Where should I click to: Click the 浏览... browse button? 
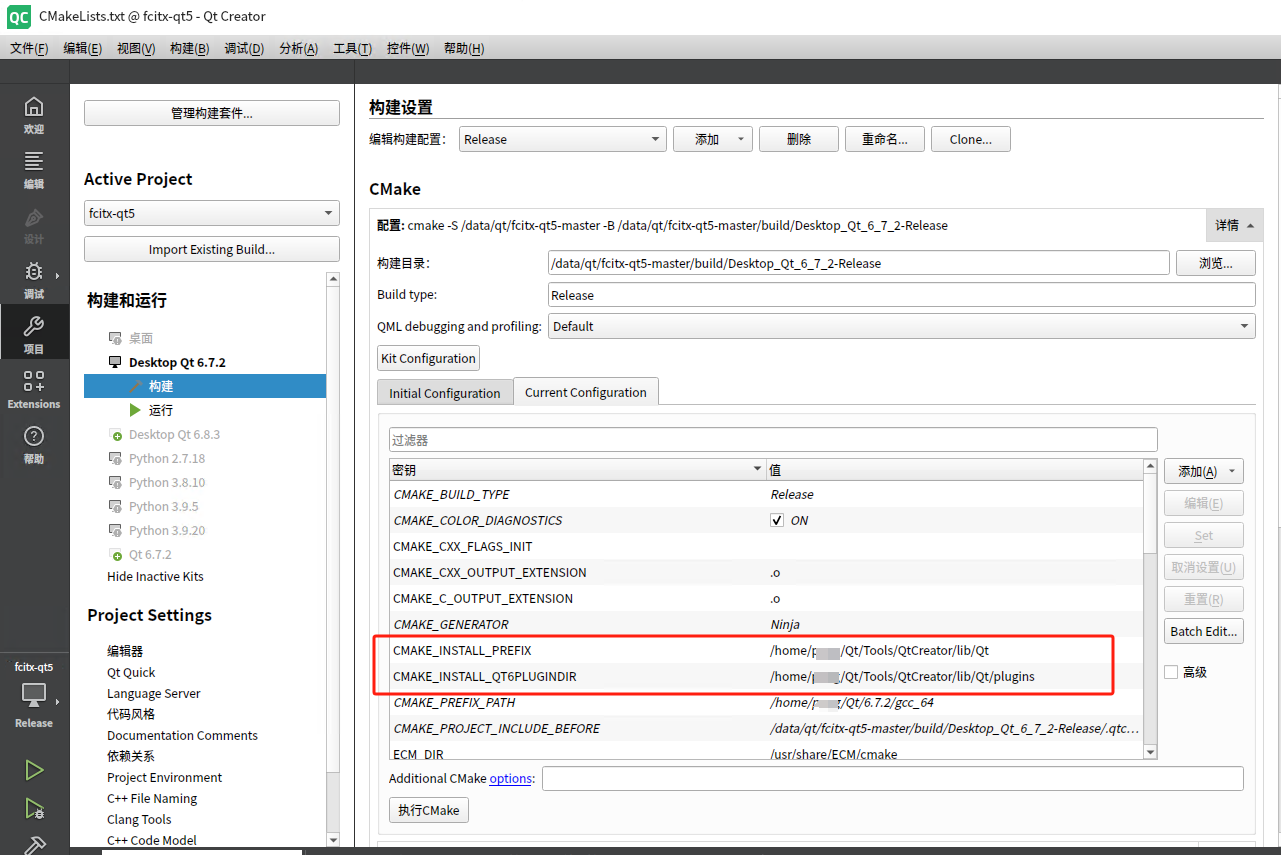tap(1216, 263)
